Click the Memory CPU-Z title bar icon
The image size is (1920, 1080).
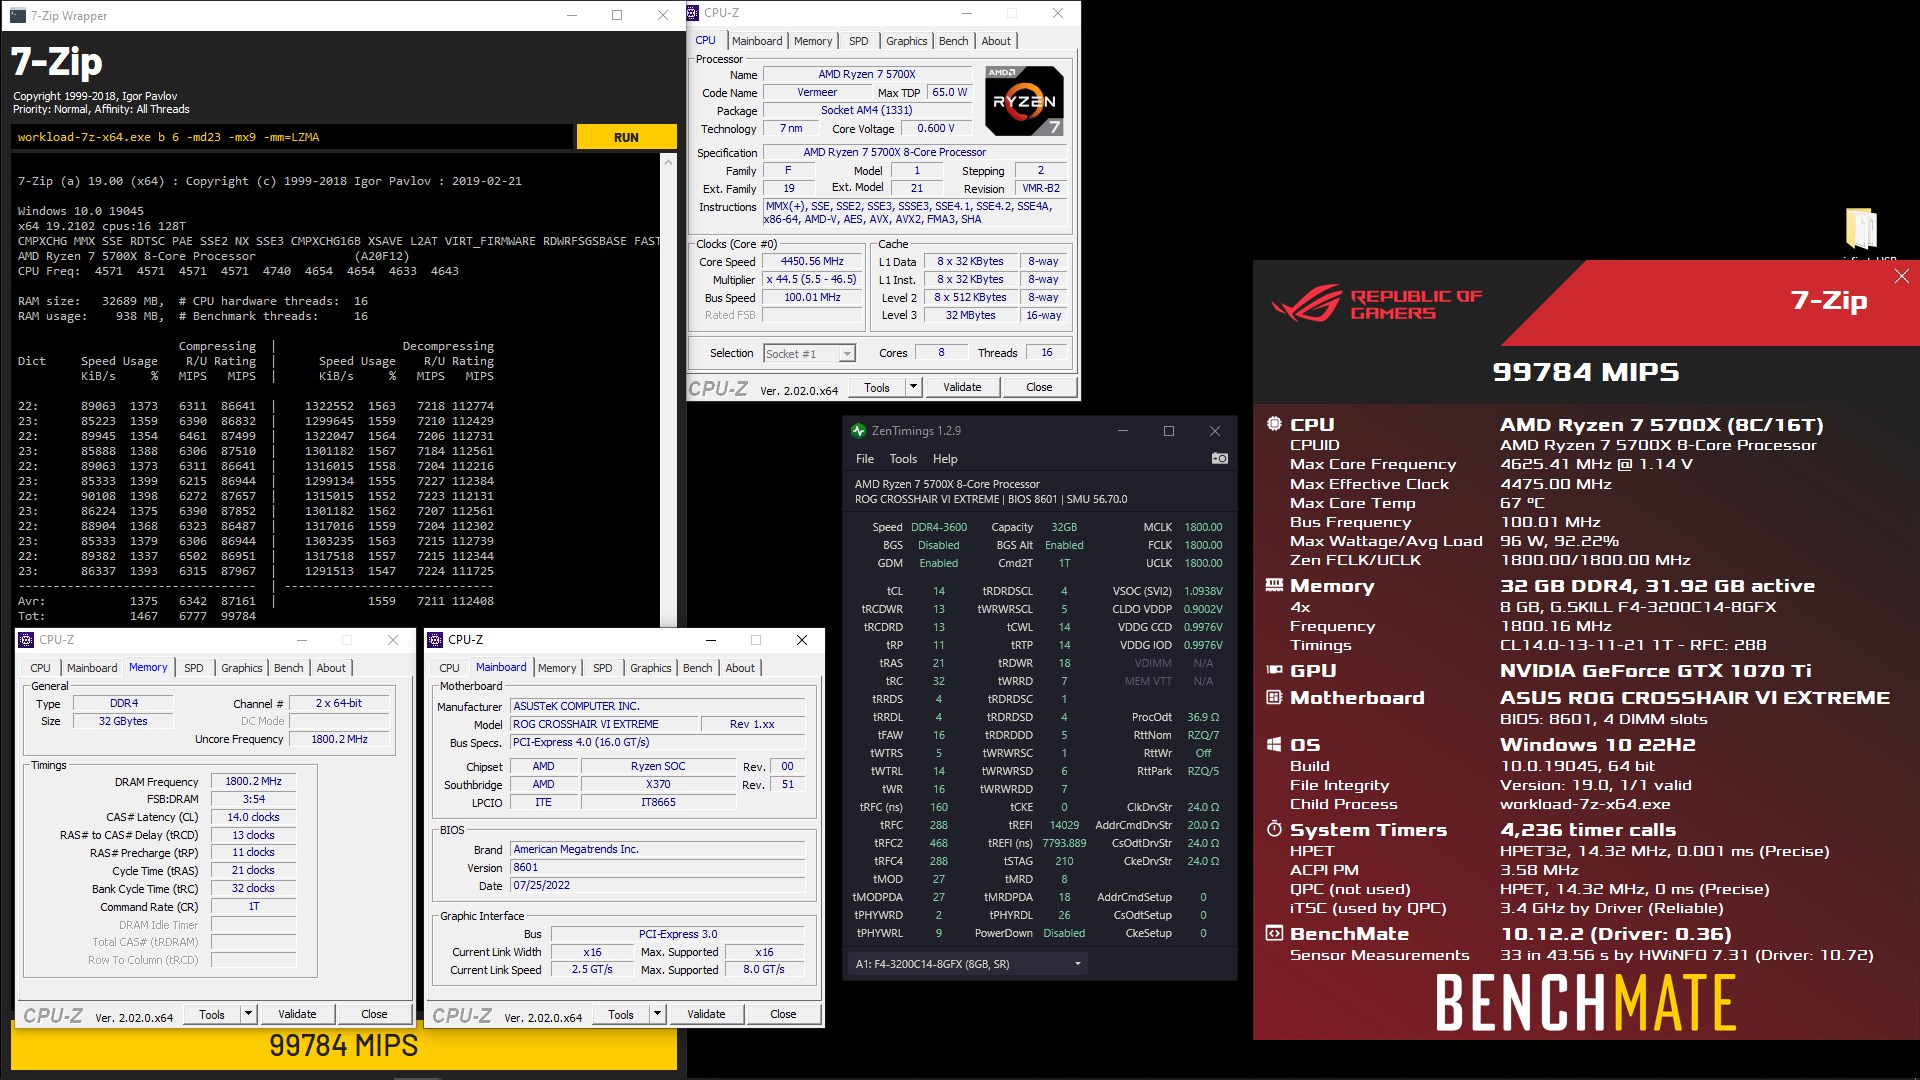(x=27, y=640)
